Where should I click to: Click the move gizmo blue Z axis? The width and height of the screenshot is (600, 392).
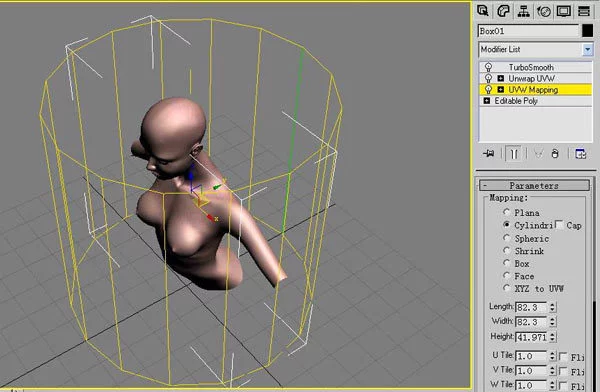191,178
